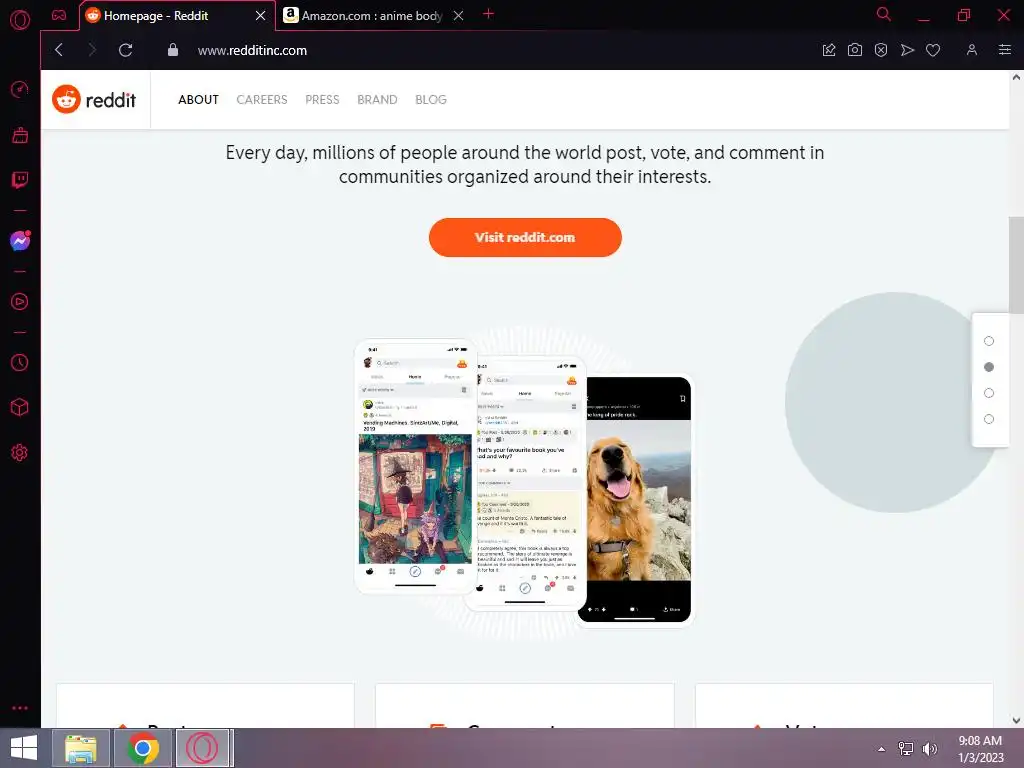The image size is (1024, 768).
Task: Click the scrollbar up arrow
Action: tap(1016, 77)
